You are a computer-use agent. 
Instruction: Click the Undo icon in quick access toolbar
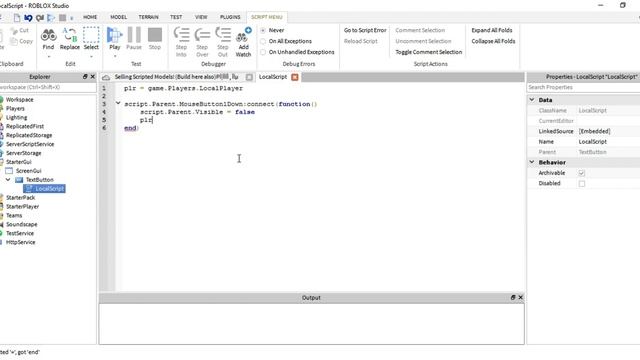28,18
